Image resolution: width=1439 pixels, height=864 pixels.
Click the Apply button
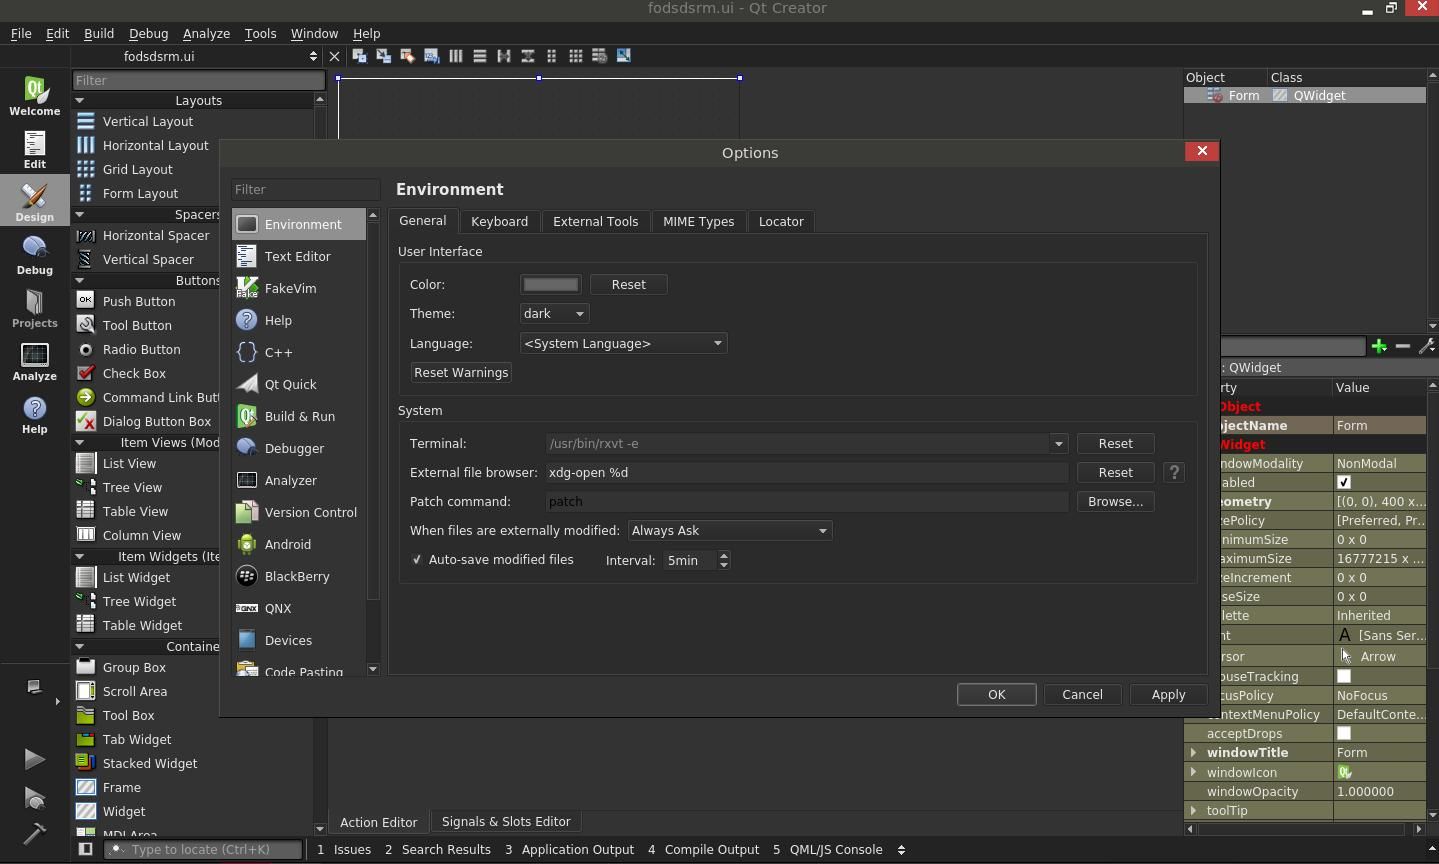point(1167,694)
